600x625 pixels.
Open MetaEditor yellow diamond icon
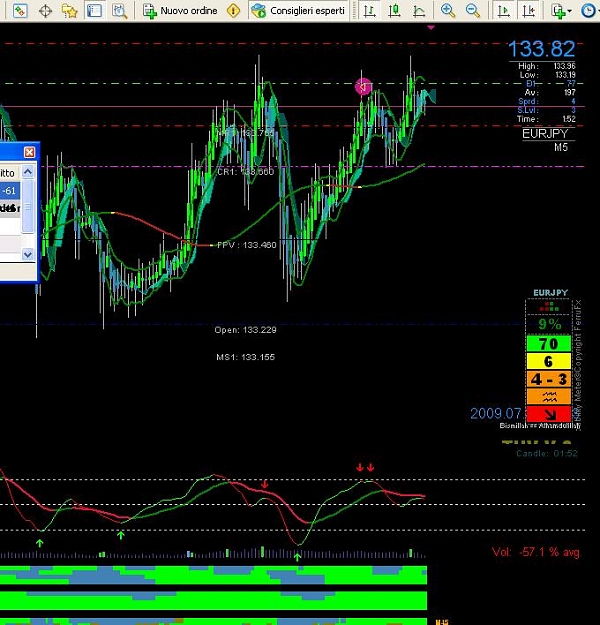tap(233, 11)
